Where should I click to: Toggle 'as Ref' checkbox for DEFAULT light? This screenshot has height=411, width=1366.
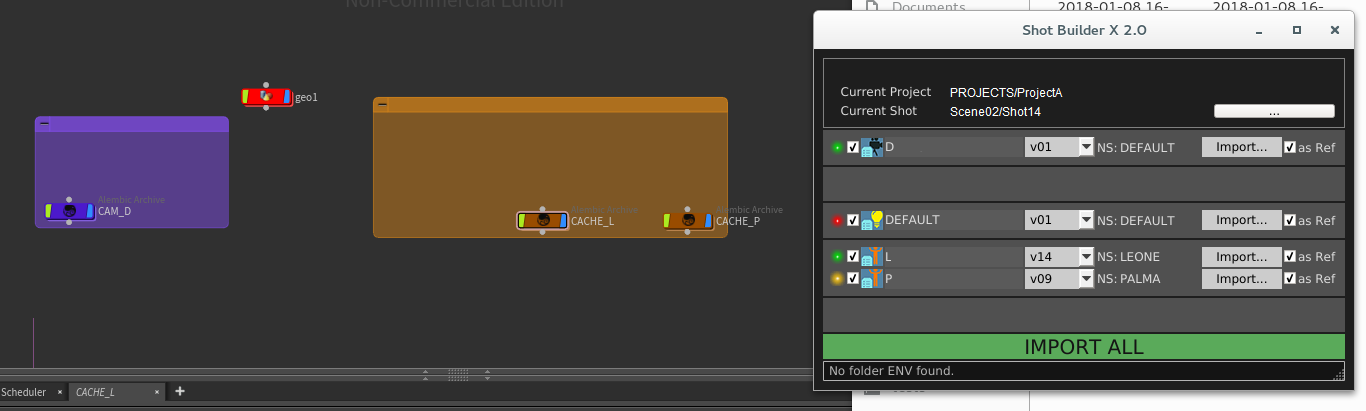[x=1290, y=220]
